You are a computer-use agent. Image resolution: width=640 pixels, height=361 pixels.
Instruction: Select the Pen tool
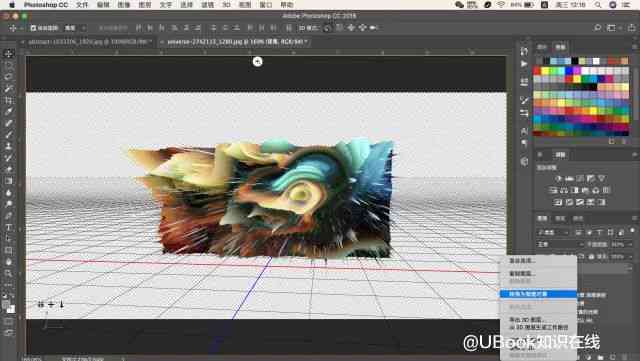pyautogui.click(x=9, y=216)
